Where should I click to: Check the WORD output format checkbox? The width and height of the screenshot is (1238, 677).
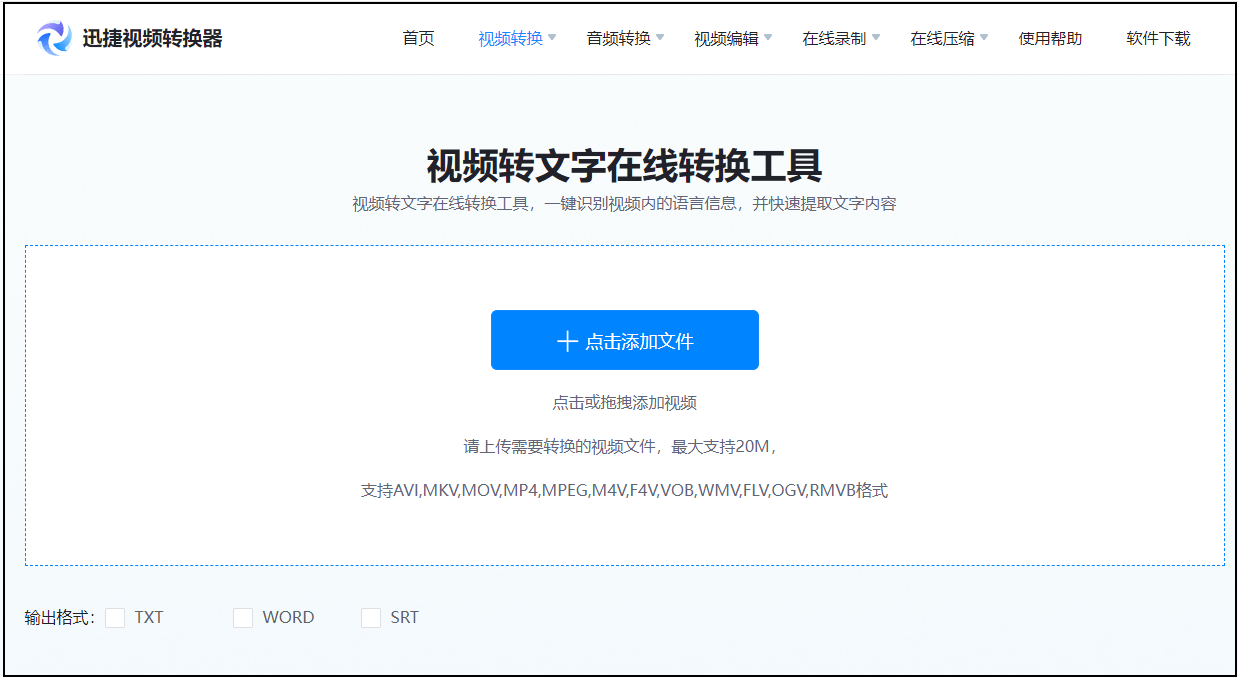243,617
